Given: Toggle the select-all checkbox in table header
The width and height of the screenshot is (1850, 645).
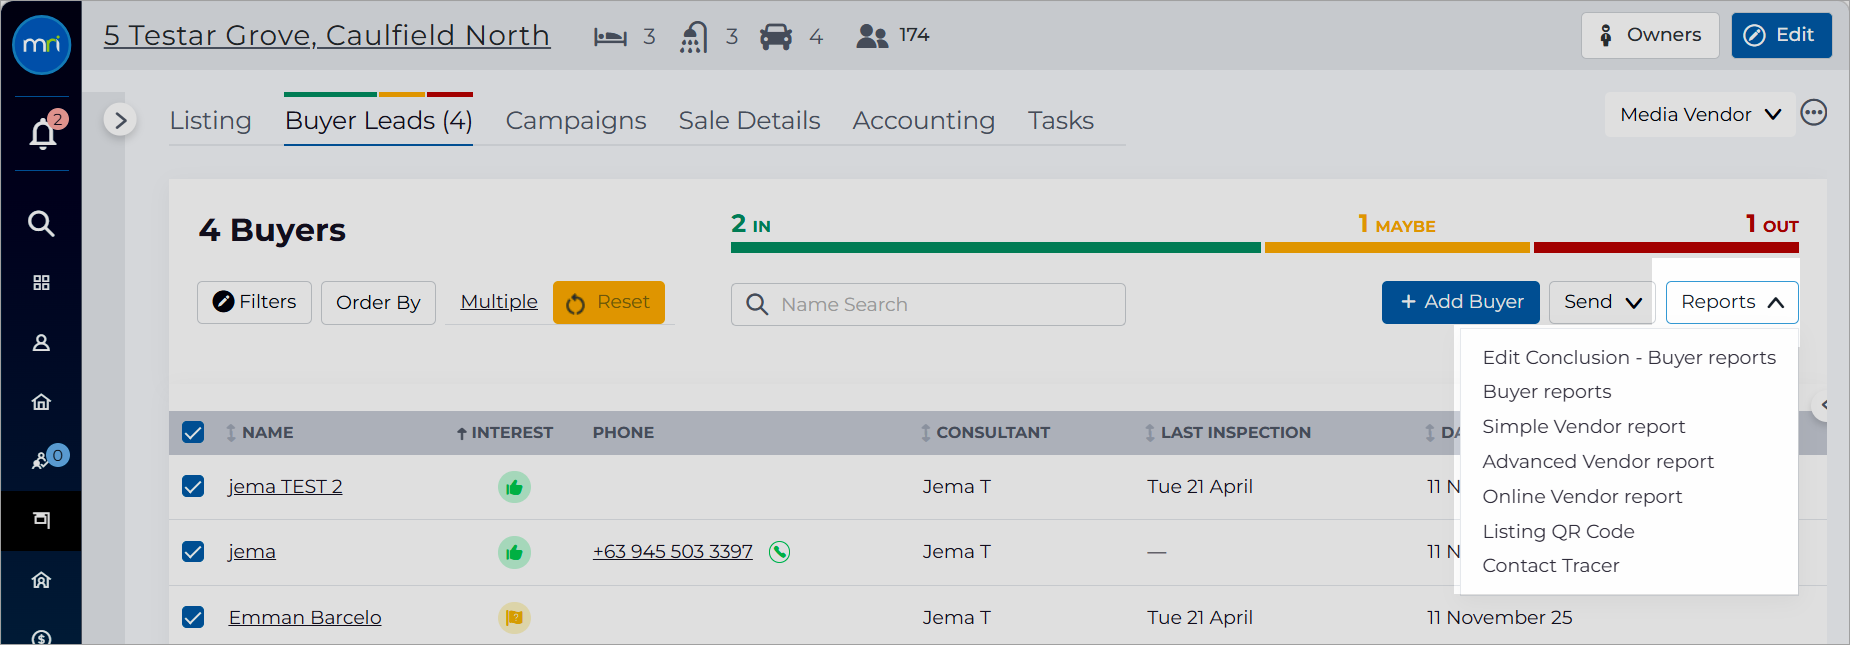Looking at the screenshot, I should (x=193, y=432).
